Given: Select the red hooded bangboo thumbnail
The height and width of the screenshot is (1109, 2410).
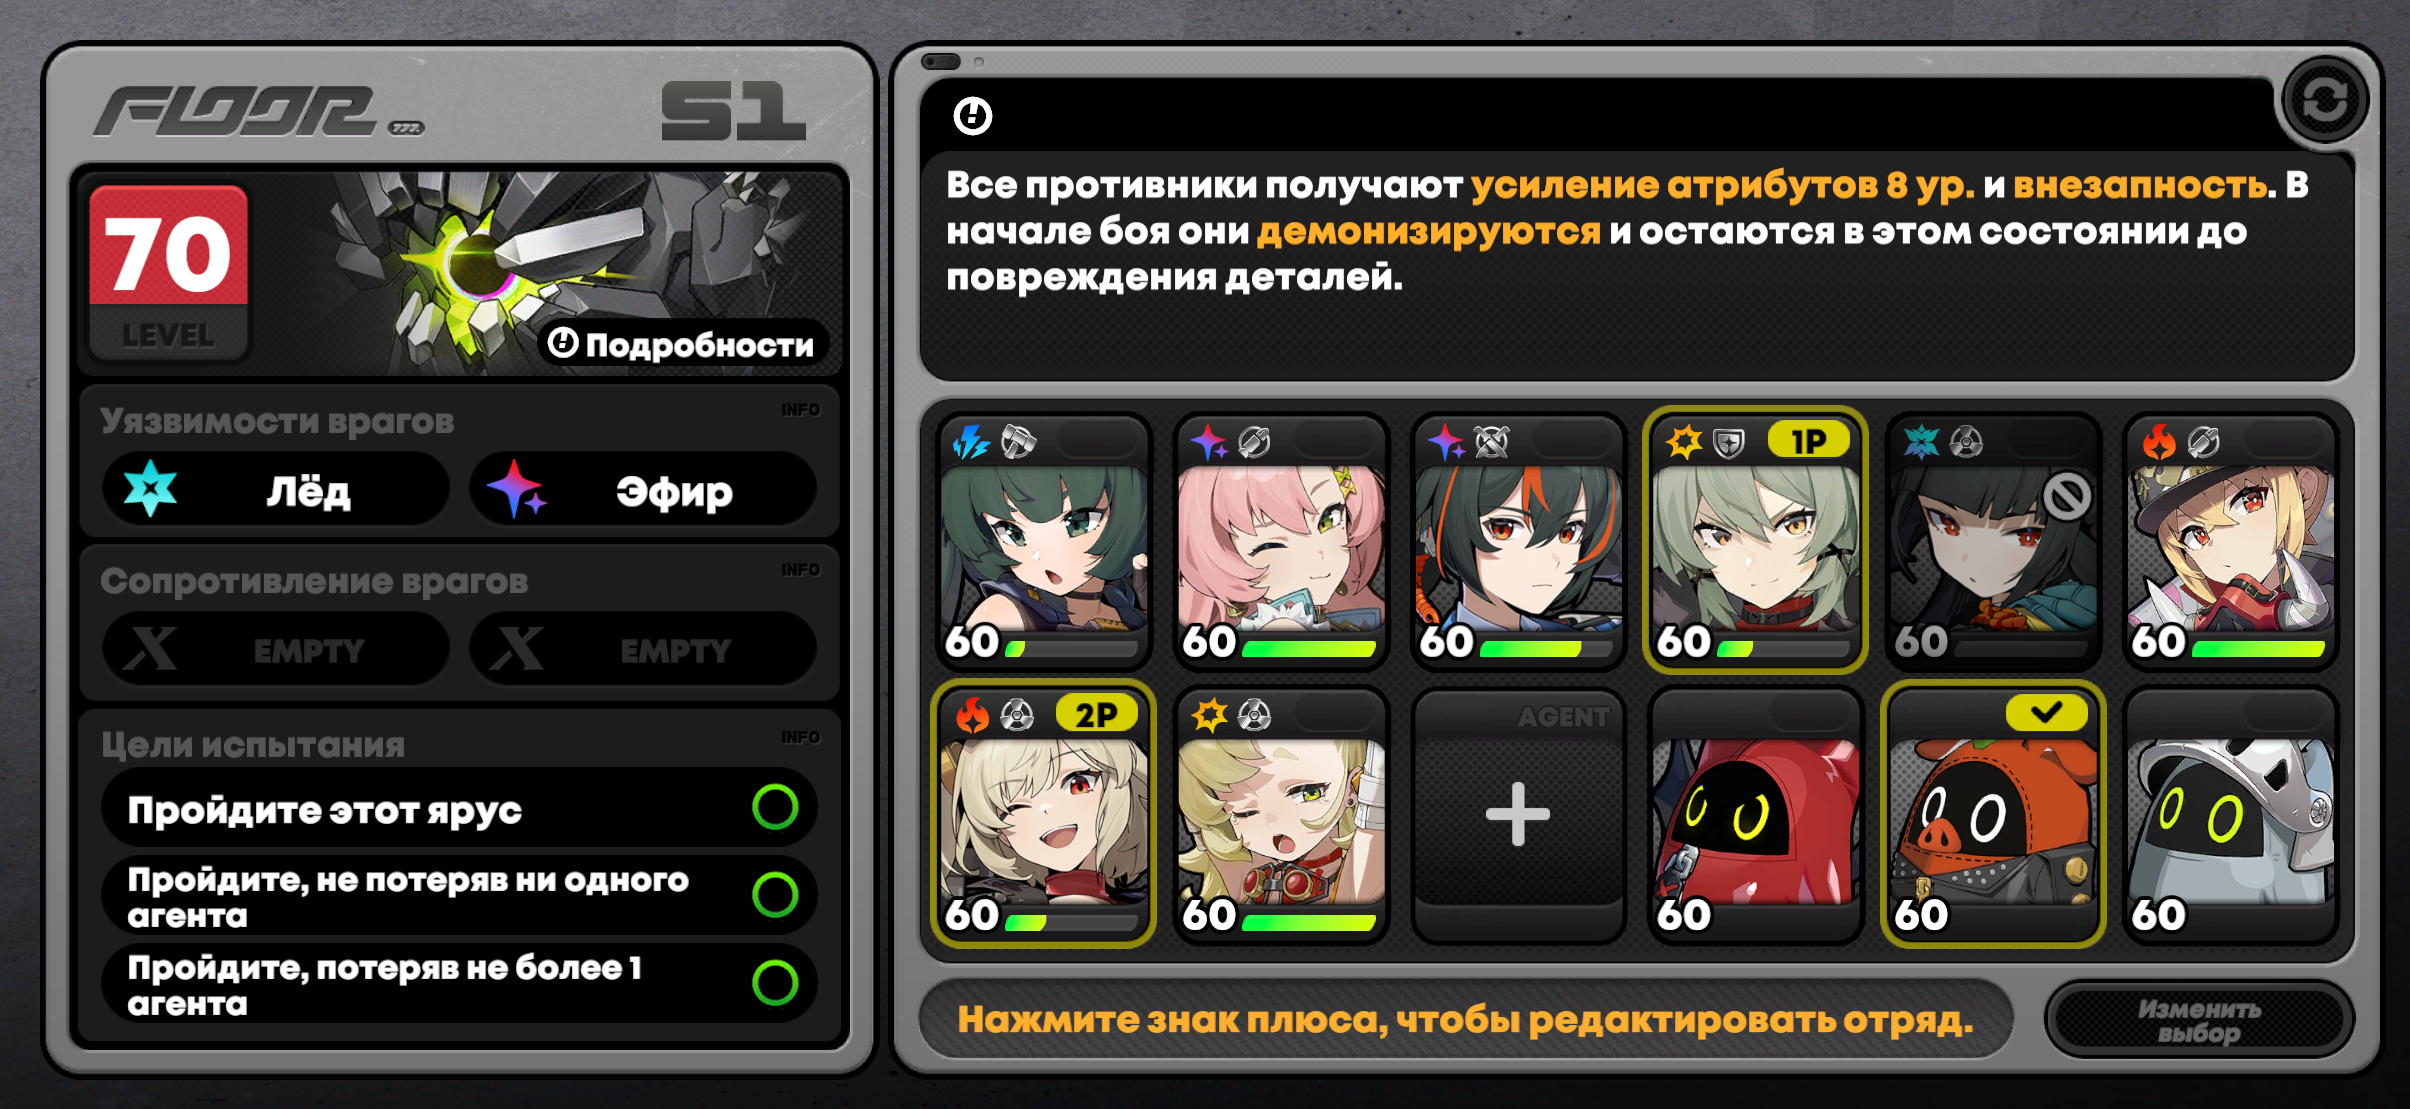Looking at the screenshot, I should pos(1756,814).
